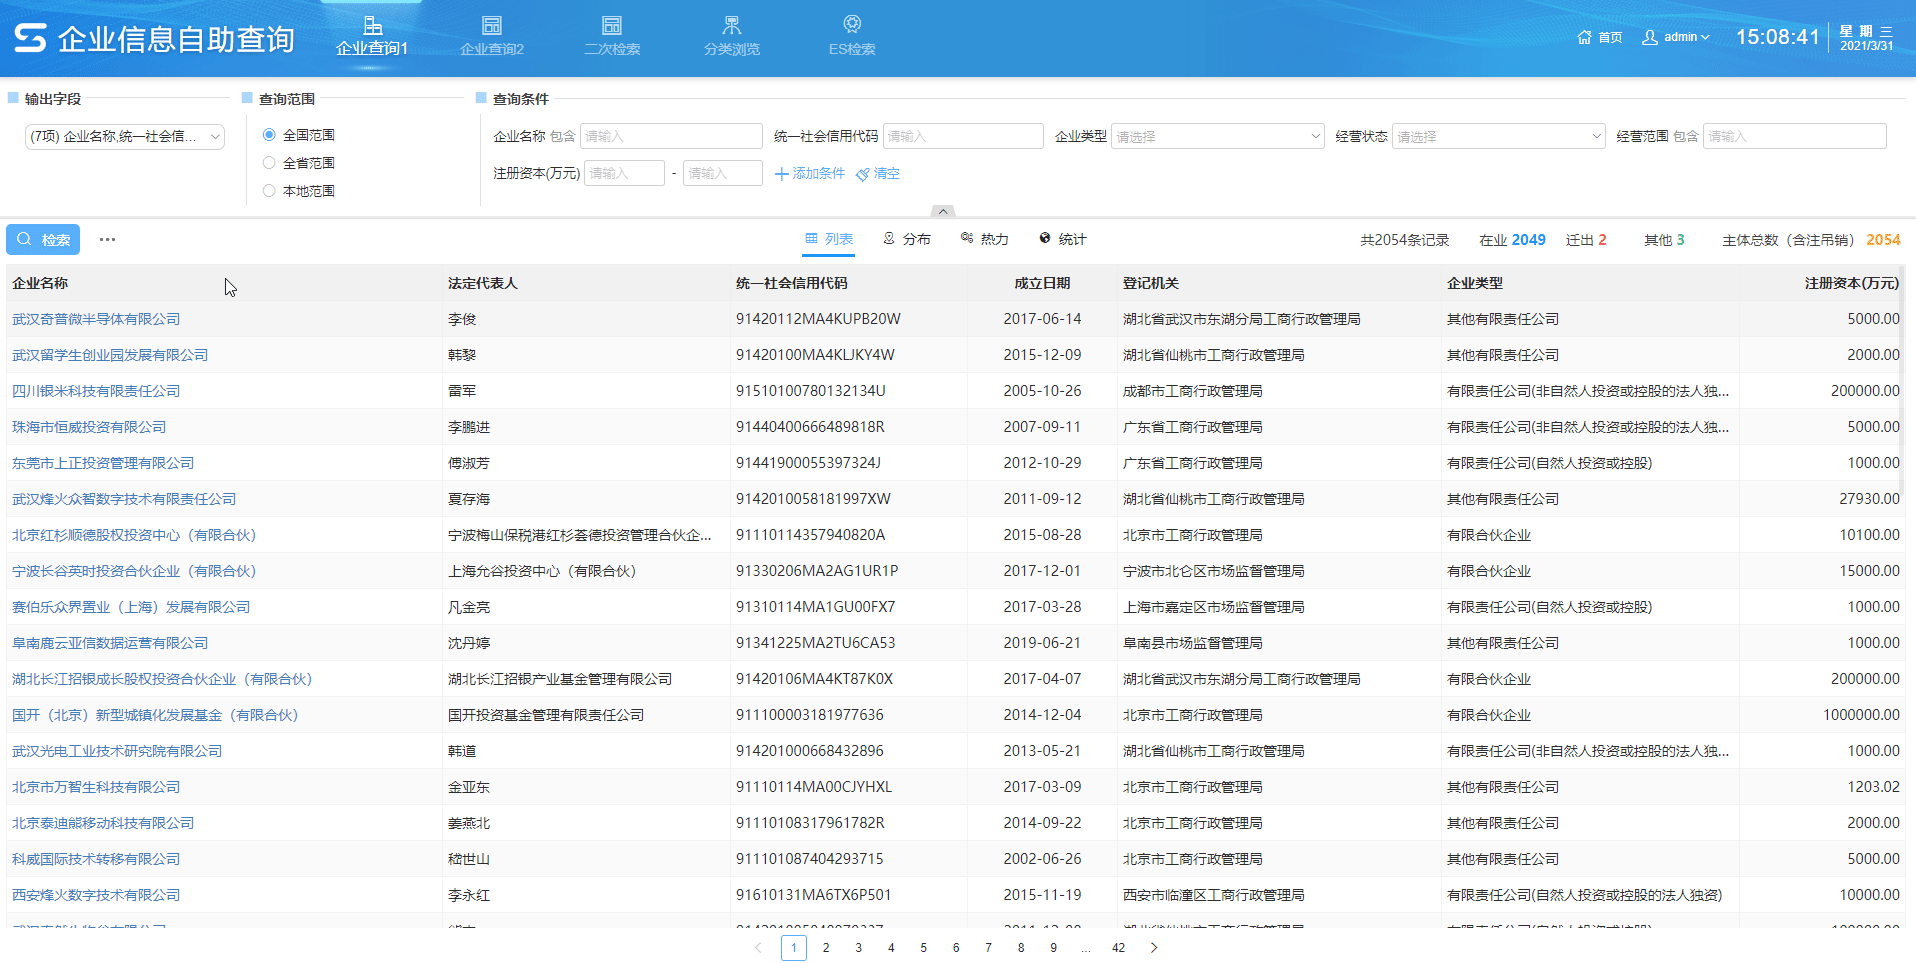This screenshot has height=963, width=1916.
Task: Click the 添加条件 plus icon
Action: 782,174
